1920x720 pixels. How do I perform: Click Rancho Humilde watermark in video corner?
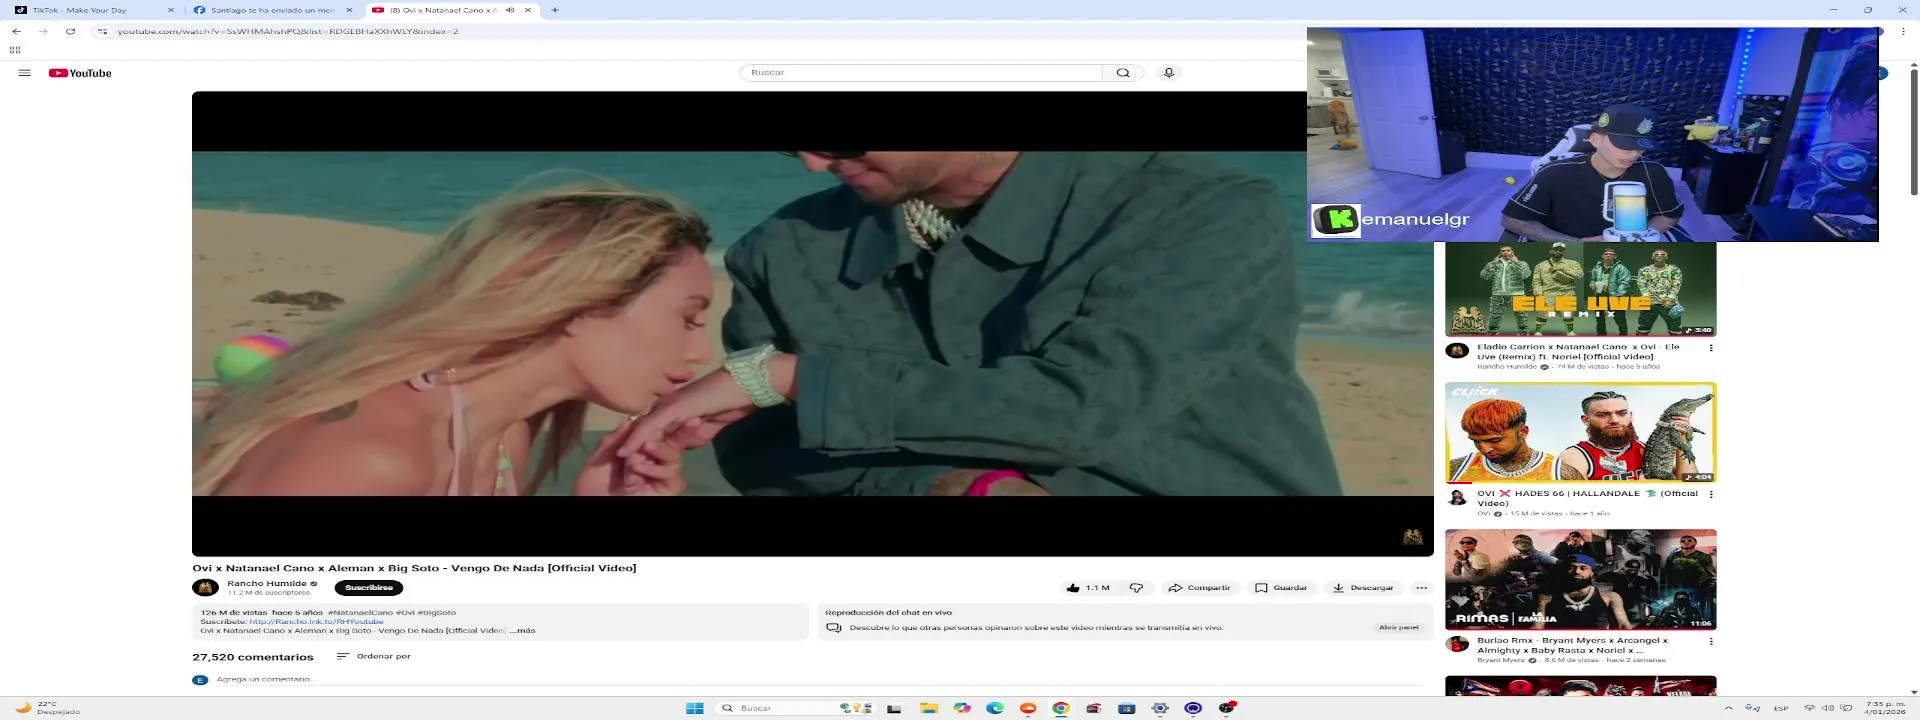[1412, 537]
